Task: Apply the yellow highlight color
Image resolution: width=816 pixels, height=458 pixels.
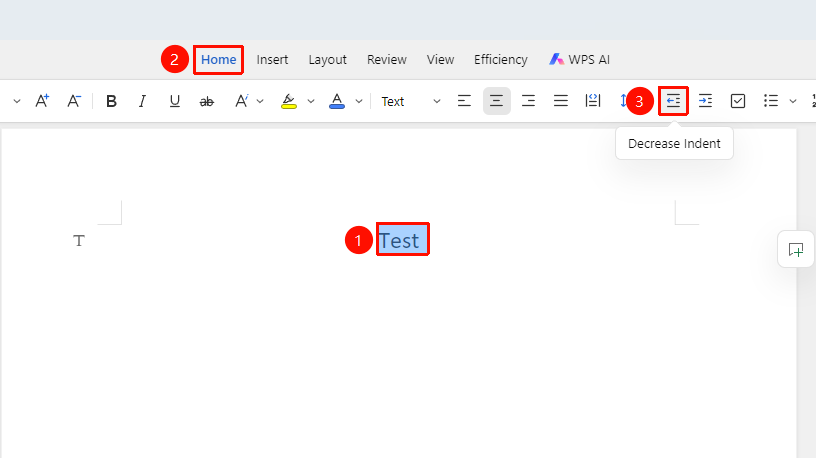Action: [289, 101]
